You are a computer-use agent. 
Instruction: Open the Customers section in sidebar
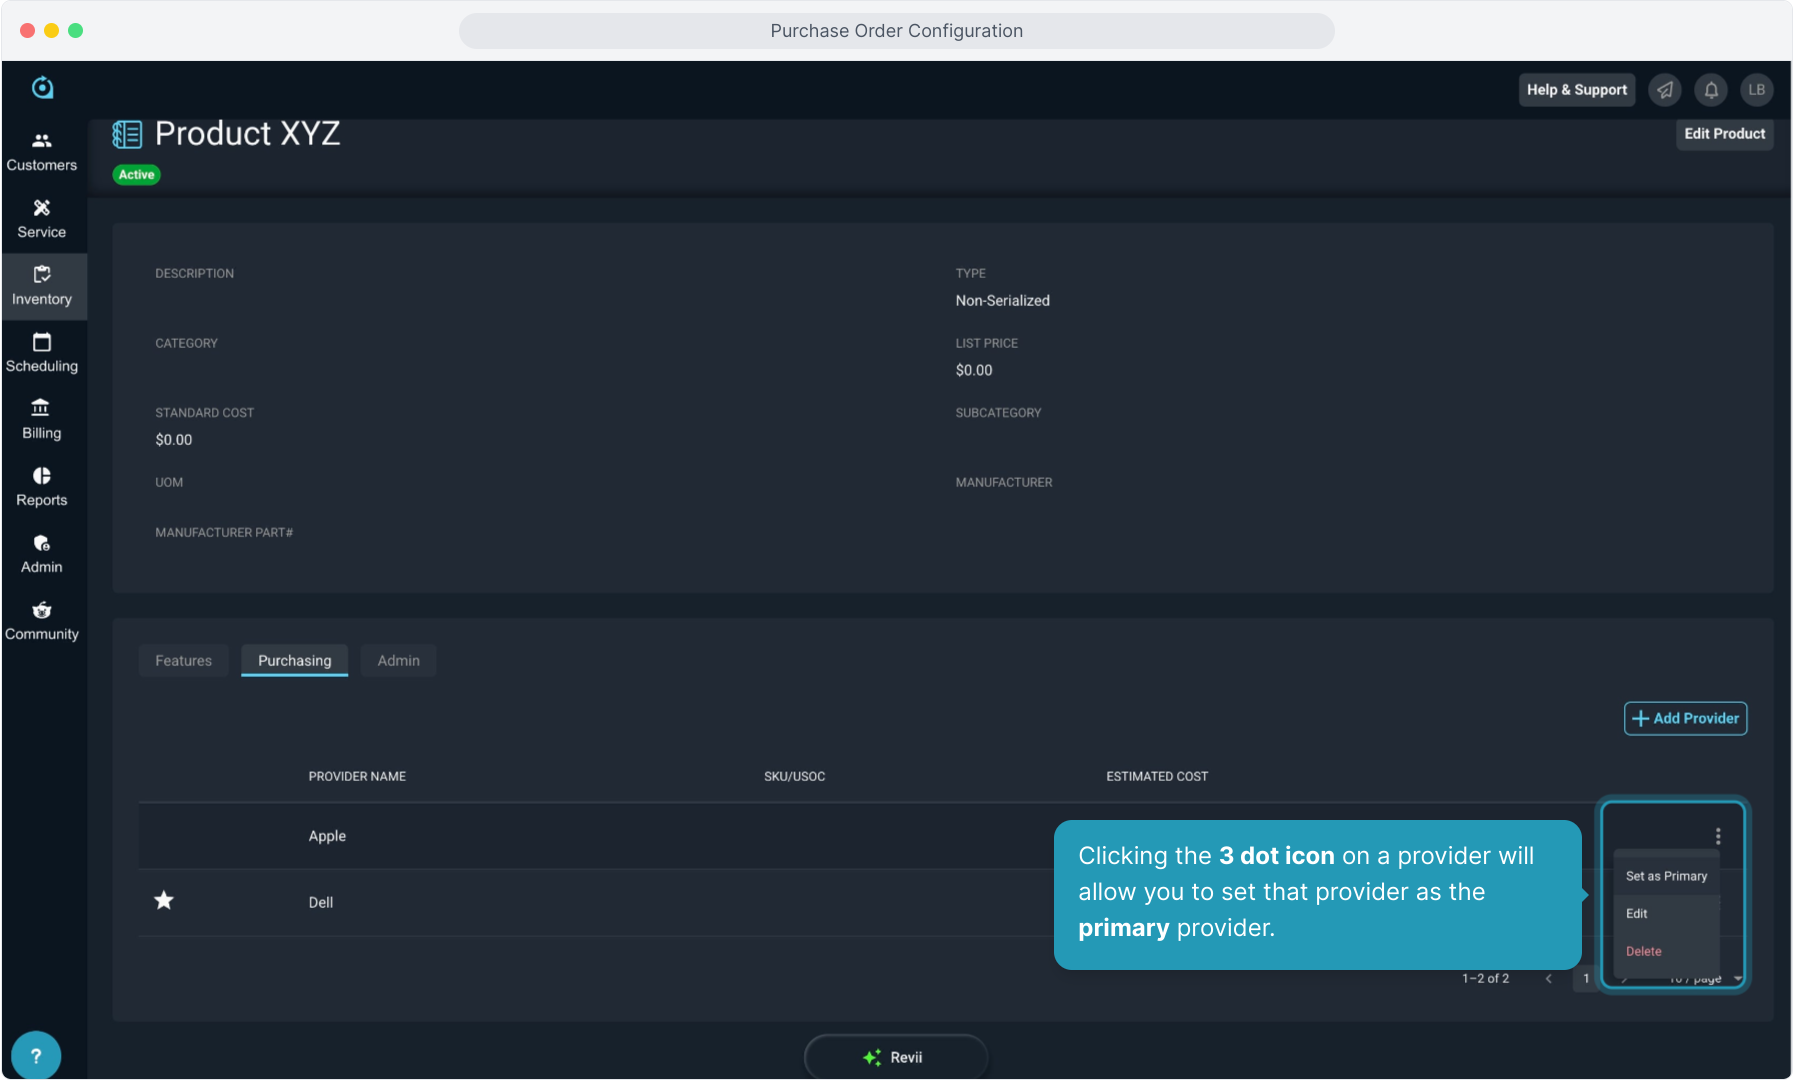tap(42, 152)
